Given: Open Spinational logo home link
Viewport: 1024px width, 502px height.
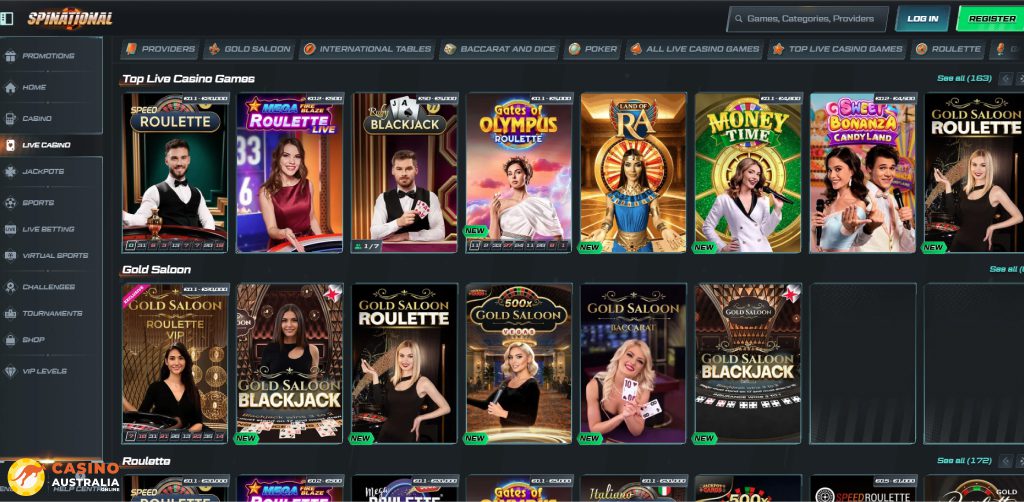Looking at the screenshot, I should tap(70, 19).
